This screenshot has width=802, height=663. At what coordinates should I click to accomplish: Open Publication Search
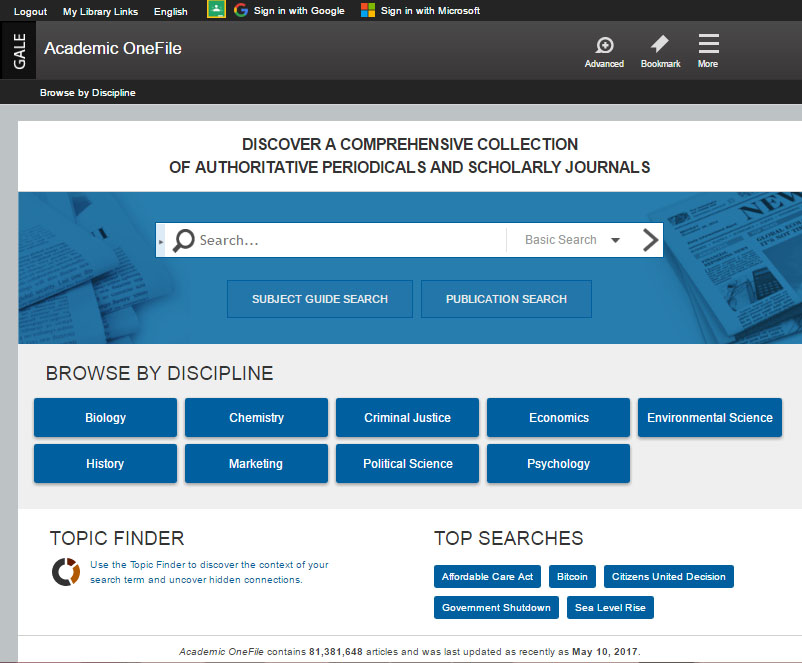(505, 299)
